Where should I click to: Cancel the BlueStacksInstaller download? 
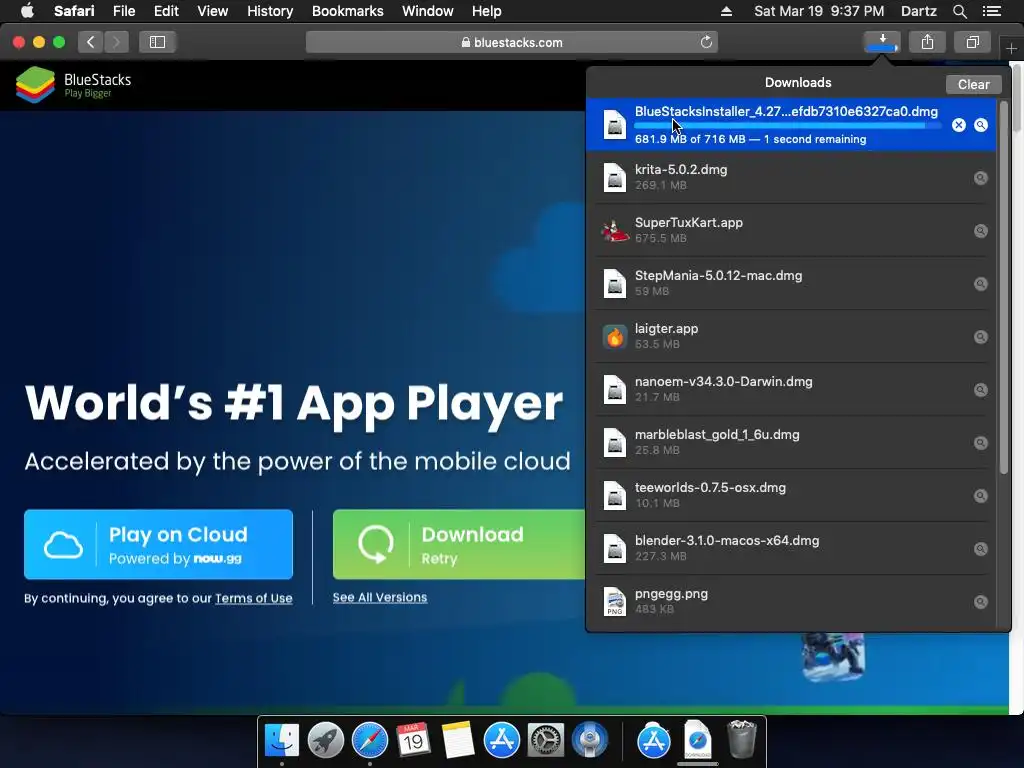tap(958, 125)
